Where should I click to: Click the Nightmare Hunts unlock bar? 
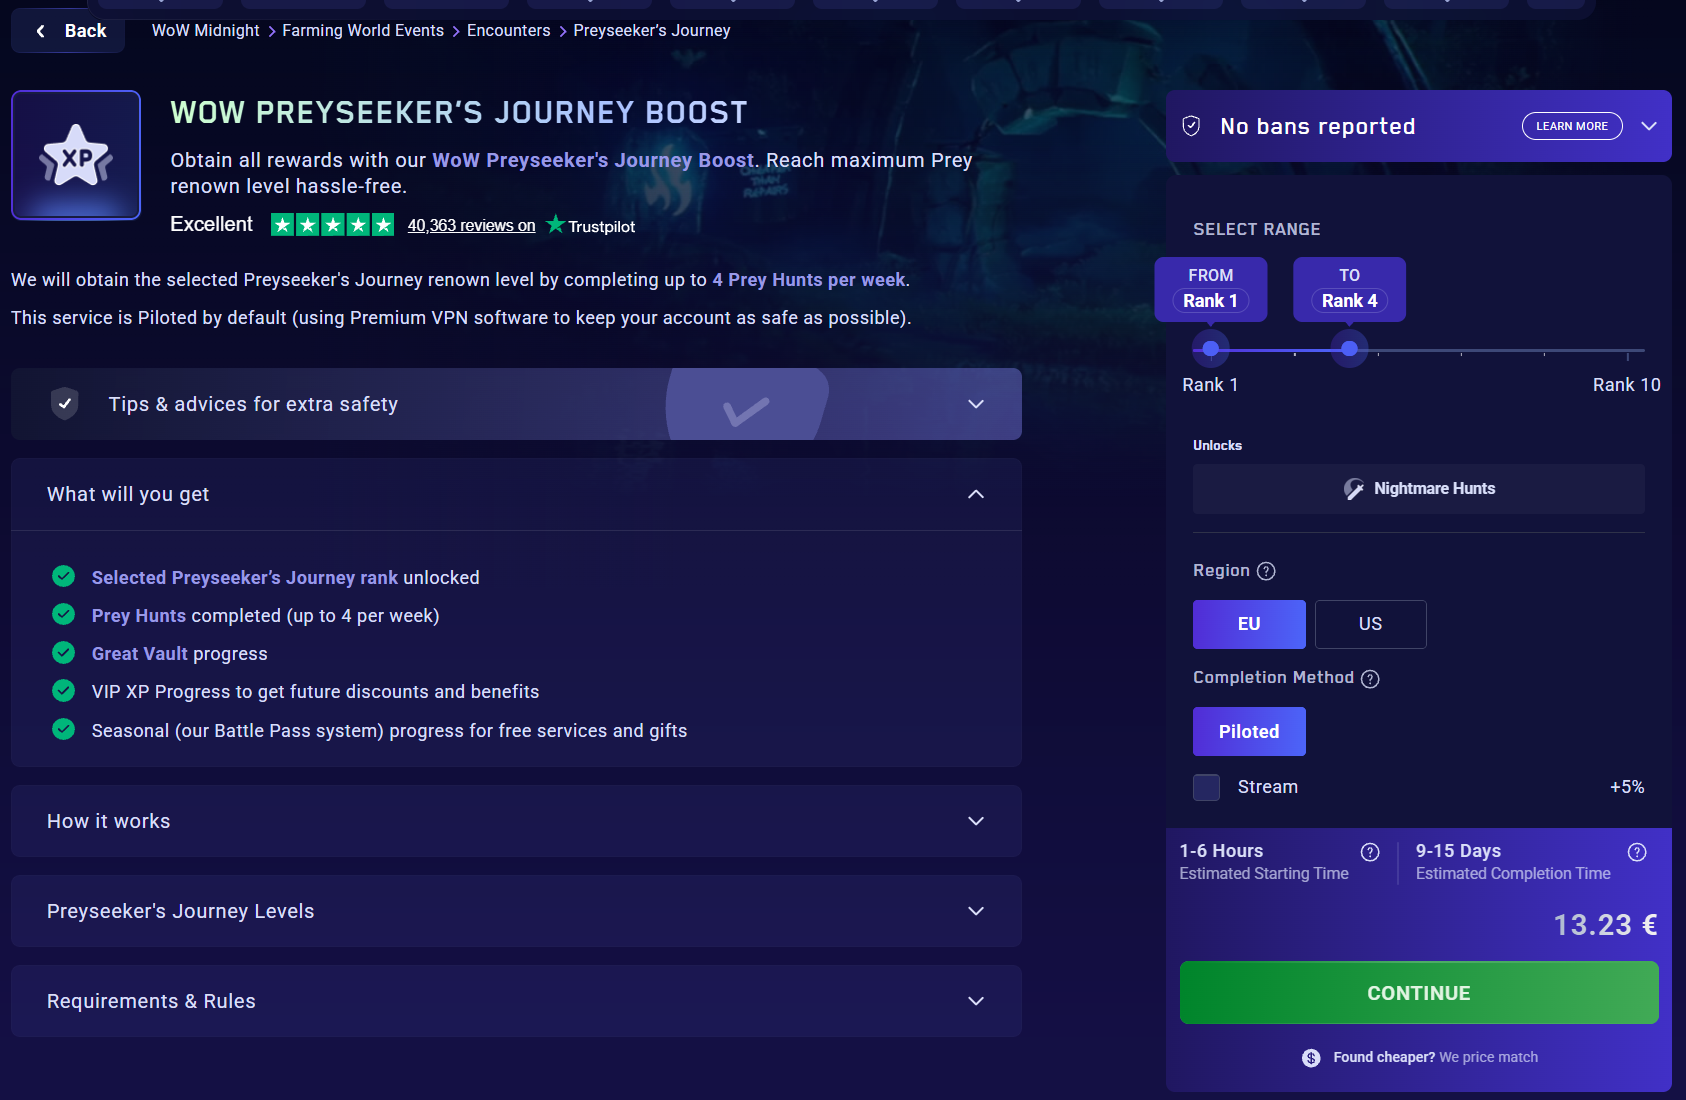tap(1419, 489)
